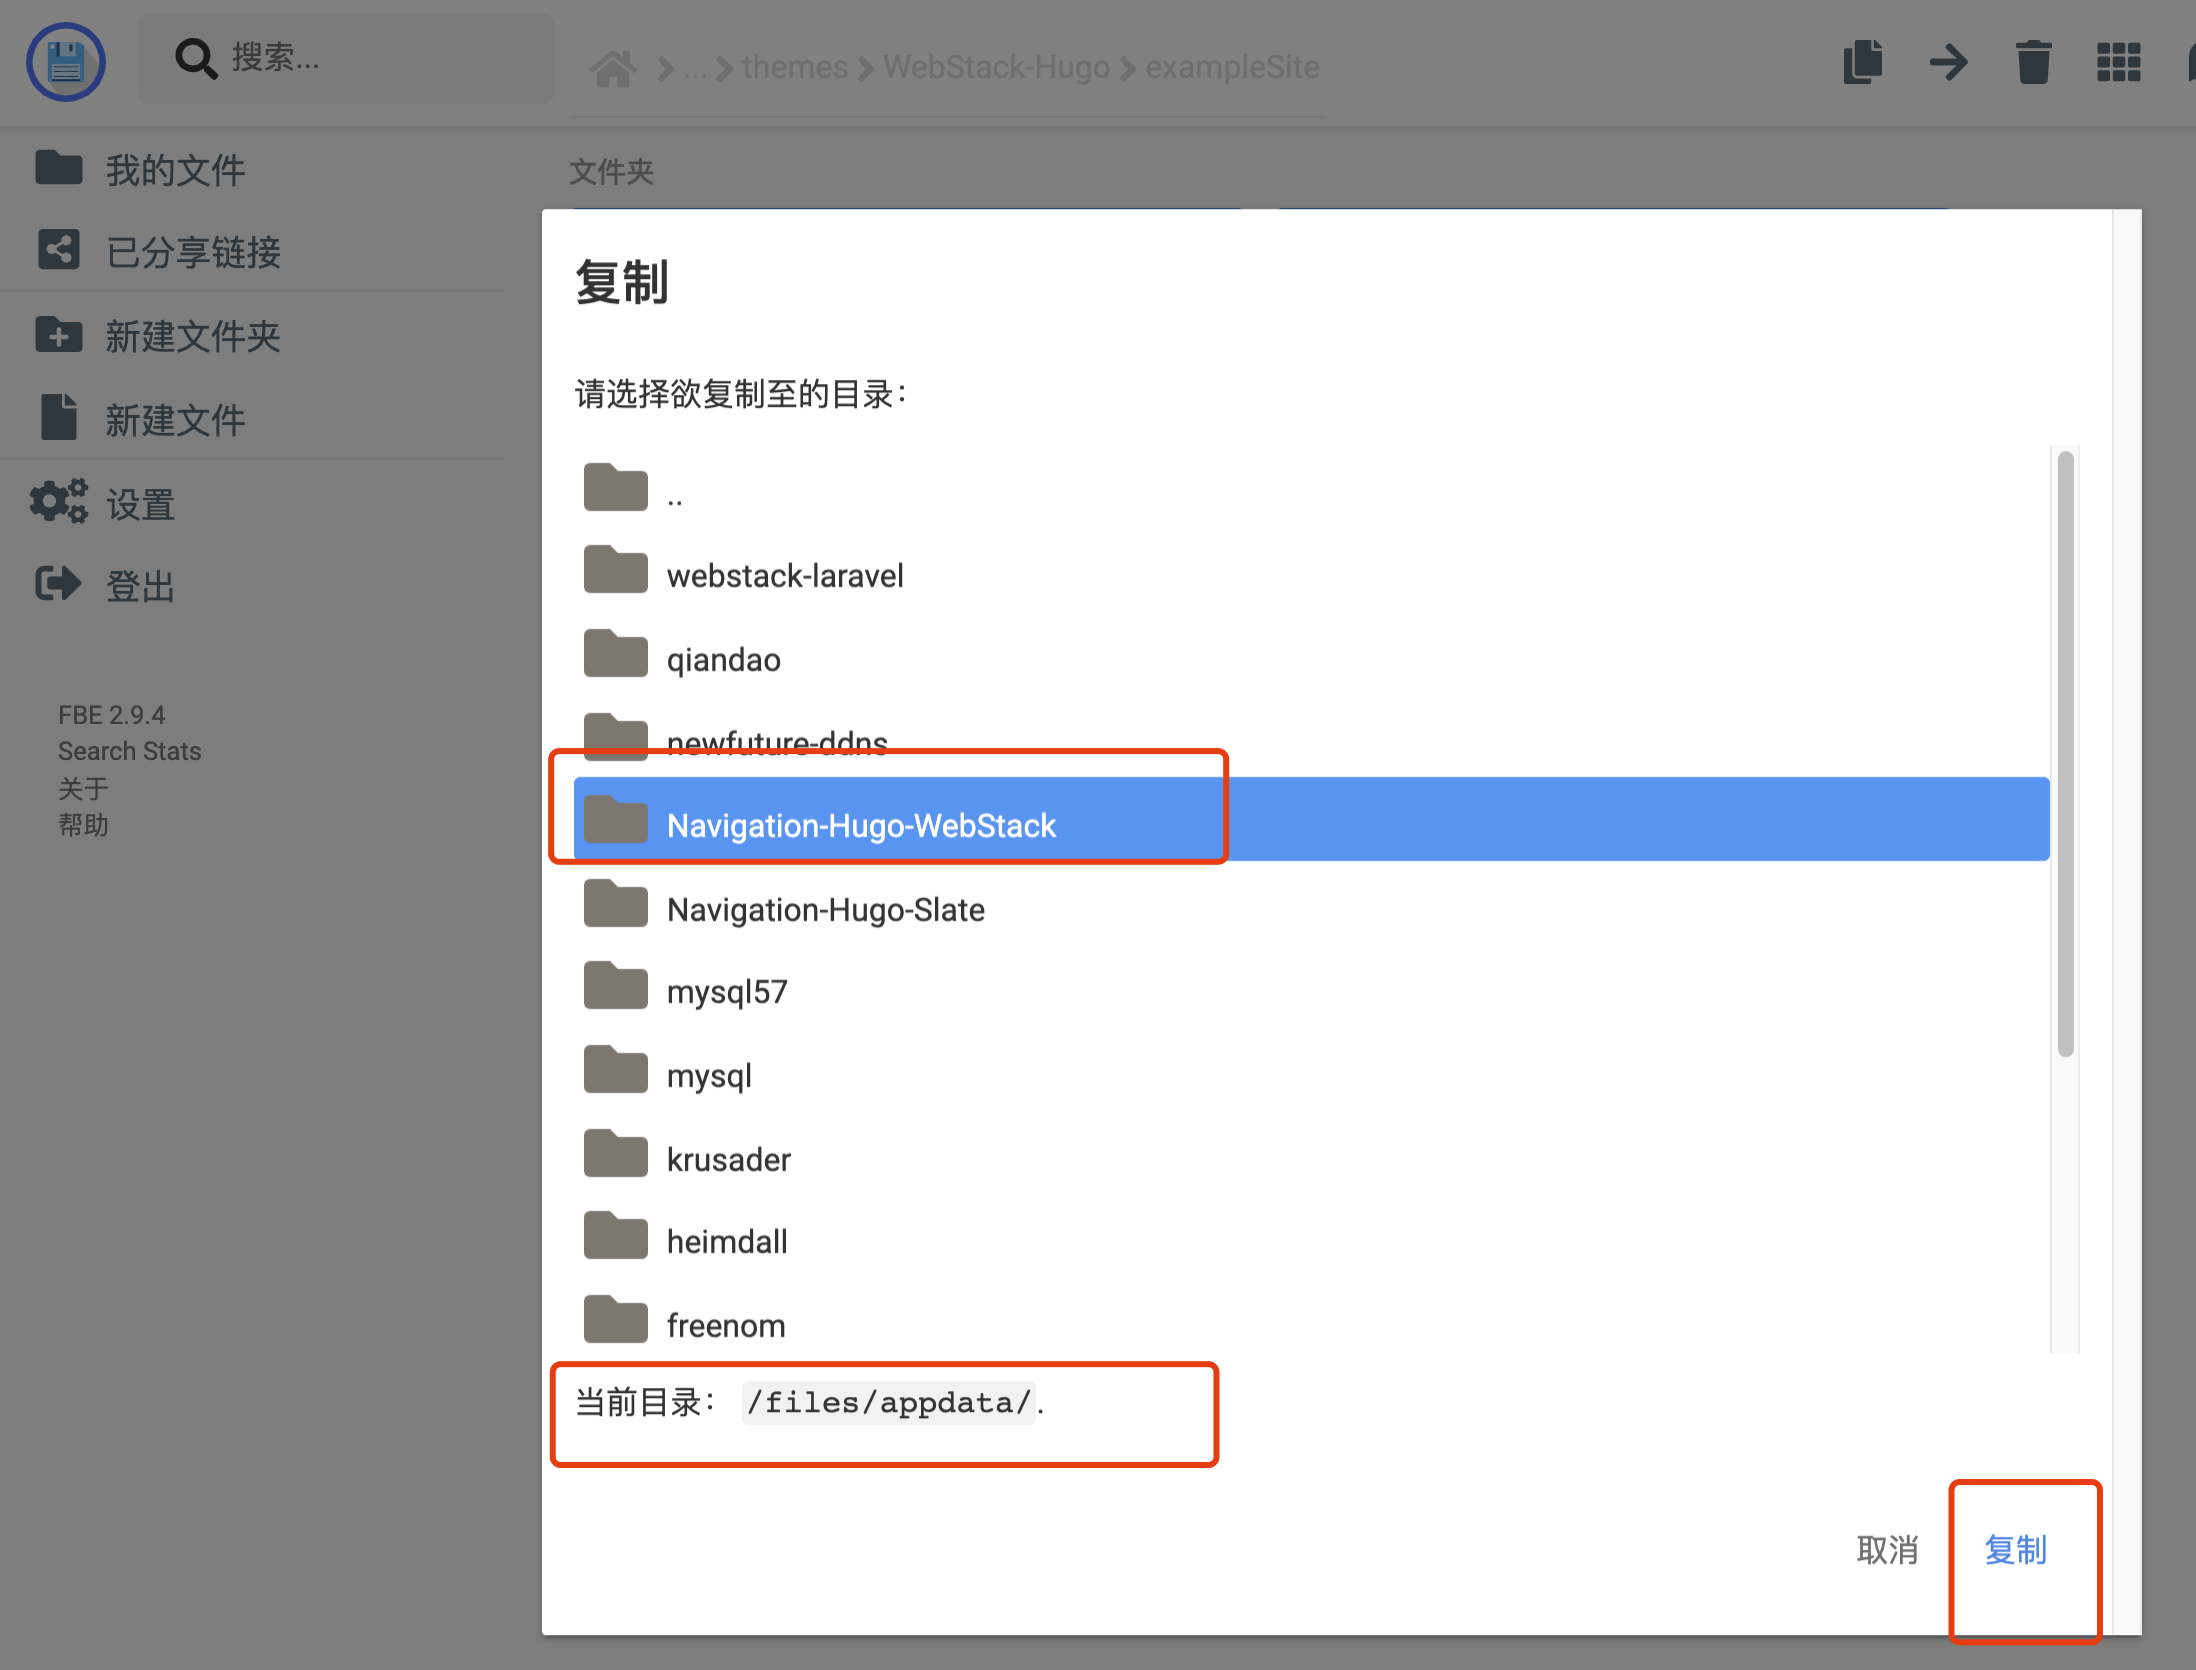Click the search magnifier icon
Image resolution: width=2196 pixels, height=1670 pixels.
[196, 58]
